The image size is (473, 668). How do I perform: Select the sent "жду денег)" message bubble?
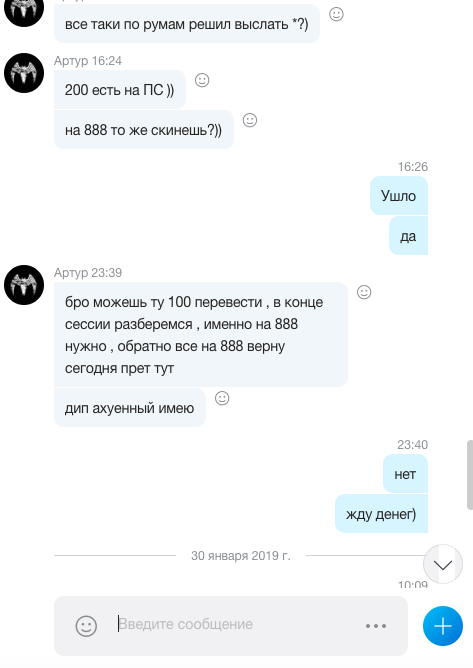[x=381, y=514]
